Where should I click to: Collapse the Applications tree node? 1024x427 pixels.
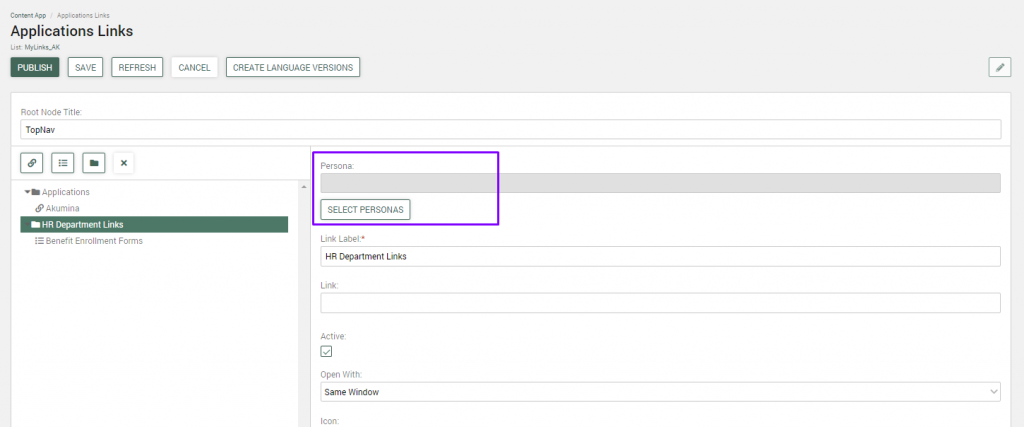28,192
